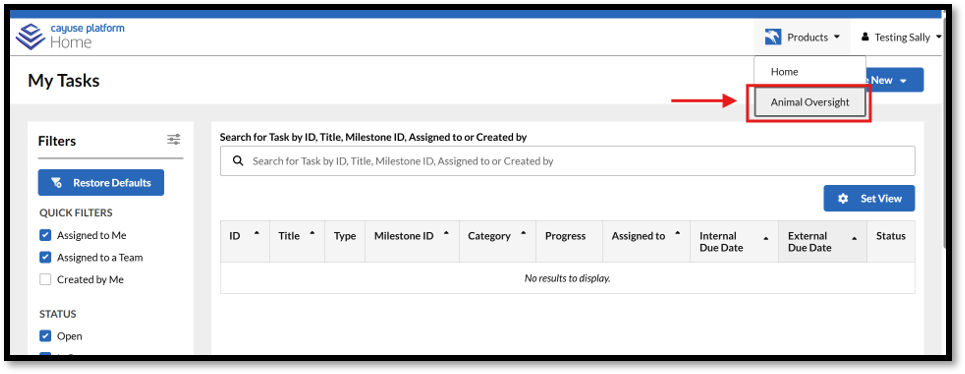Open the filter settings sliders icon
Viewport: 965px width, 374px height.
[174, 140]
